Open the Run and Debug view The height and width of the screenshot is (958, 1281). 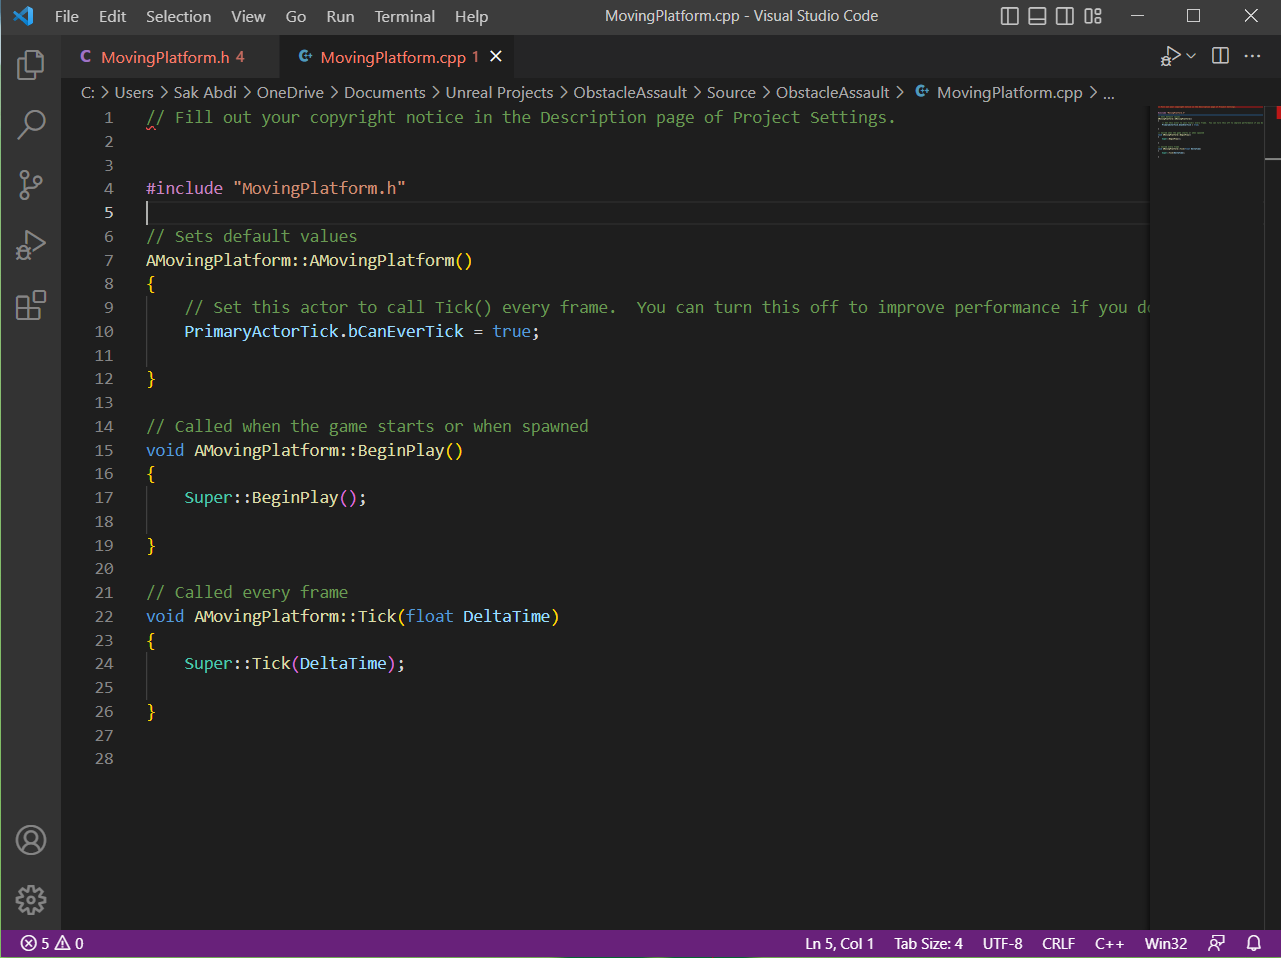click(31, 245)
